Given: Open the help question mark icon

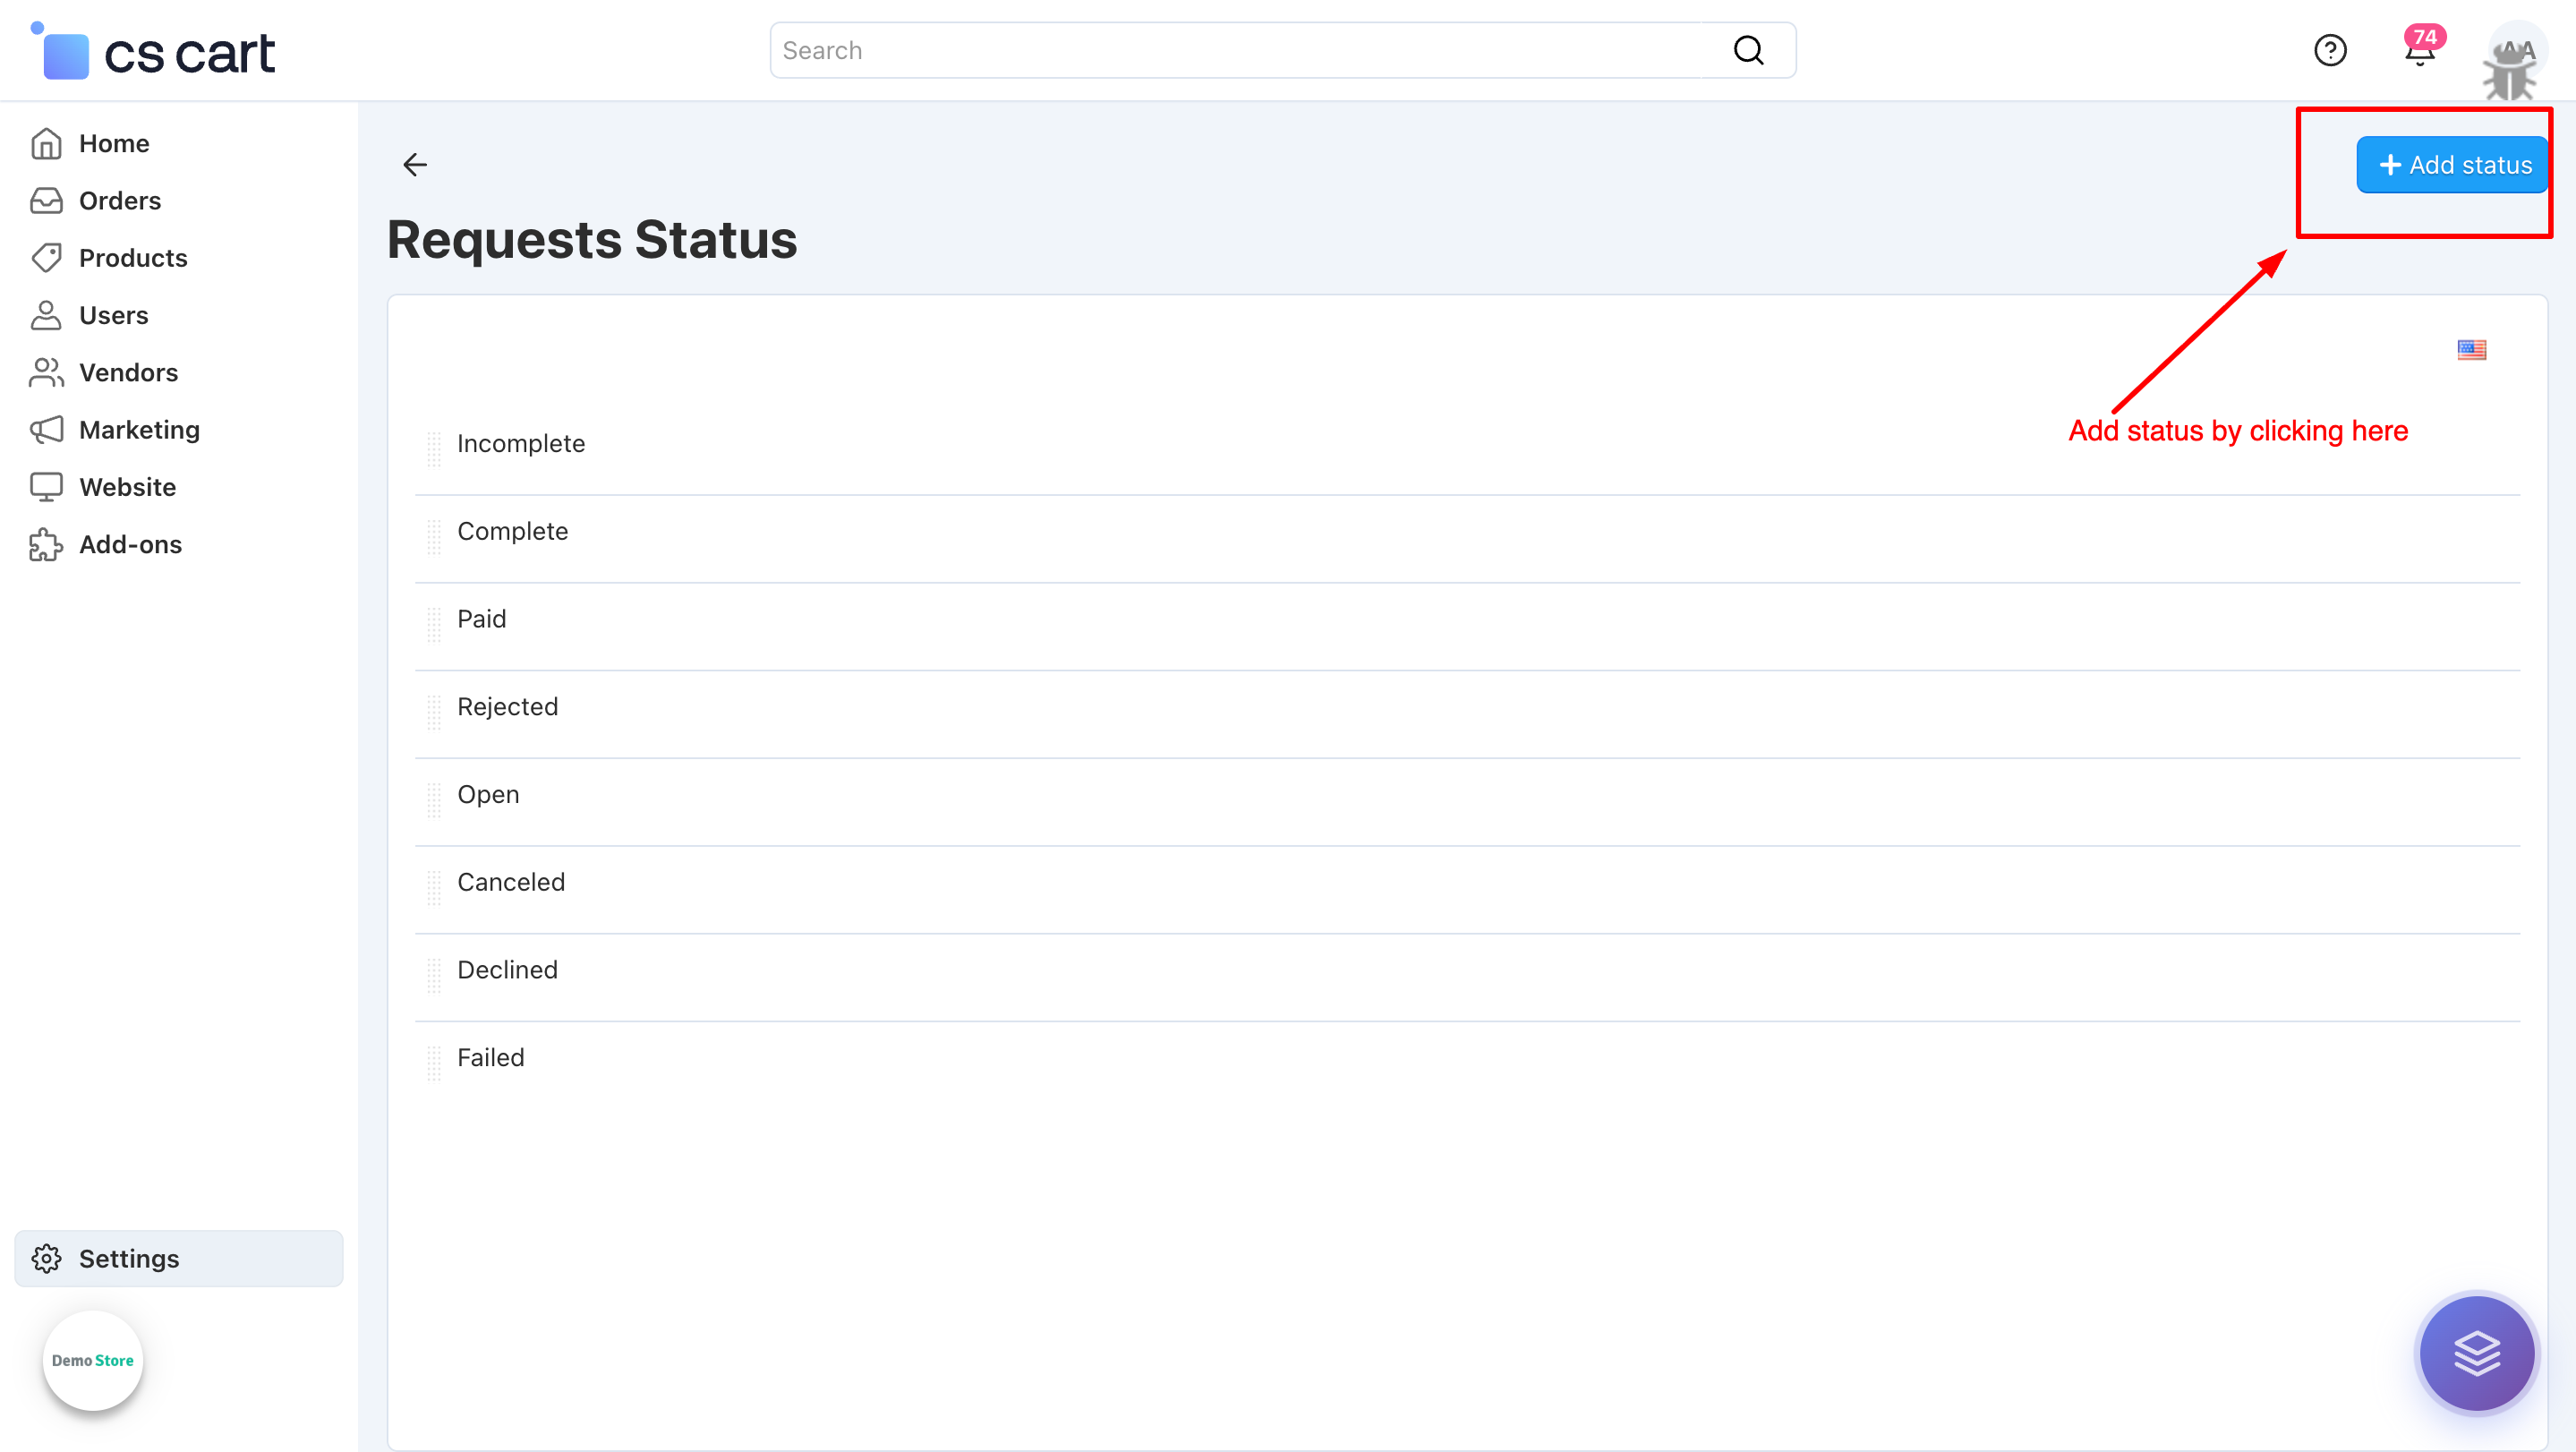Looking at the screenshot, I should click(2330, 50).
